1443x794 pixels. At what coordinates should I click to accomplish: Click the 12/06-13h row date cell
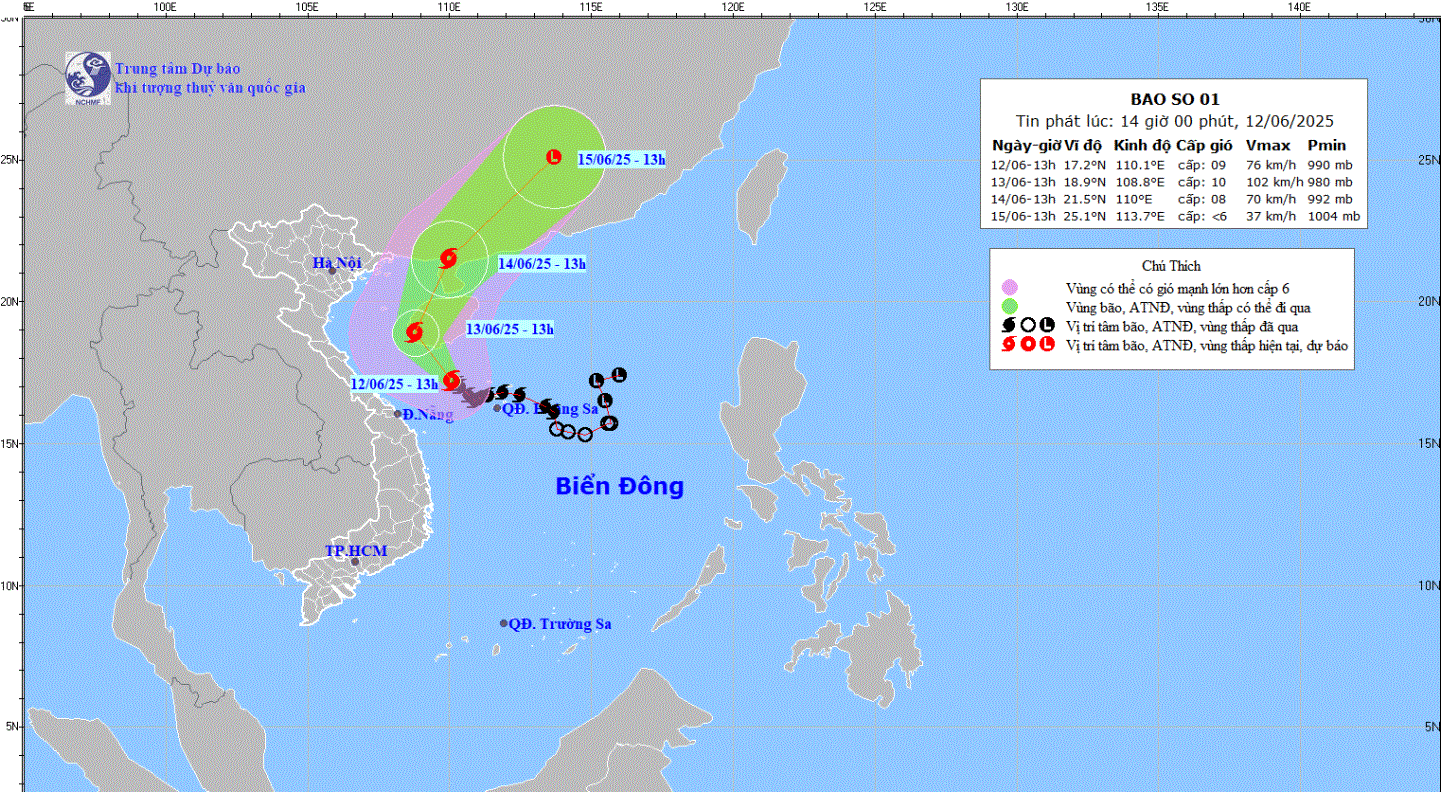tap(1024, 164)
